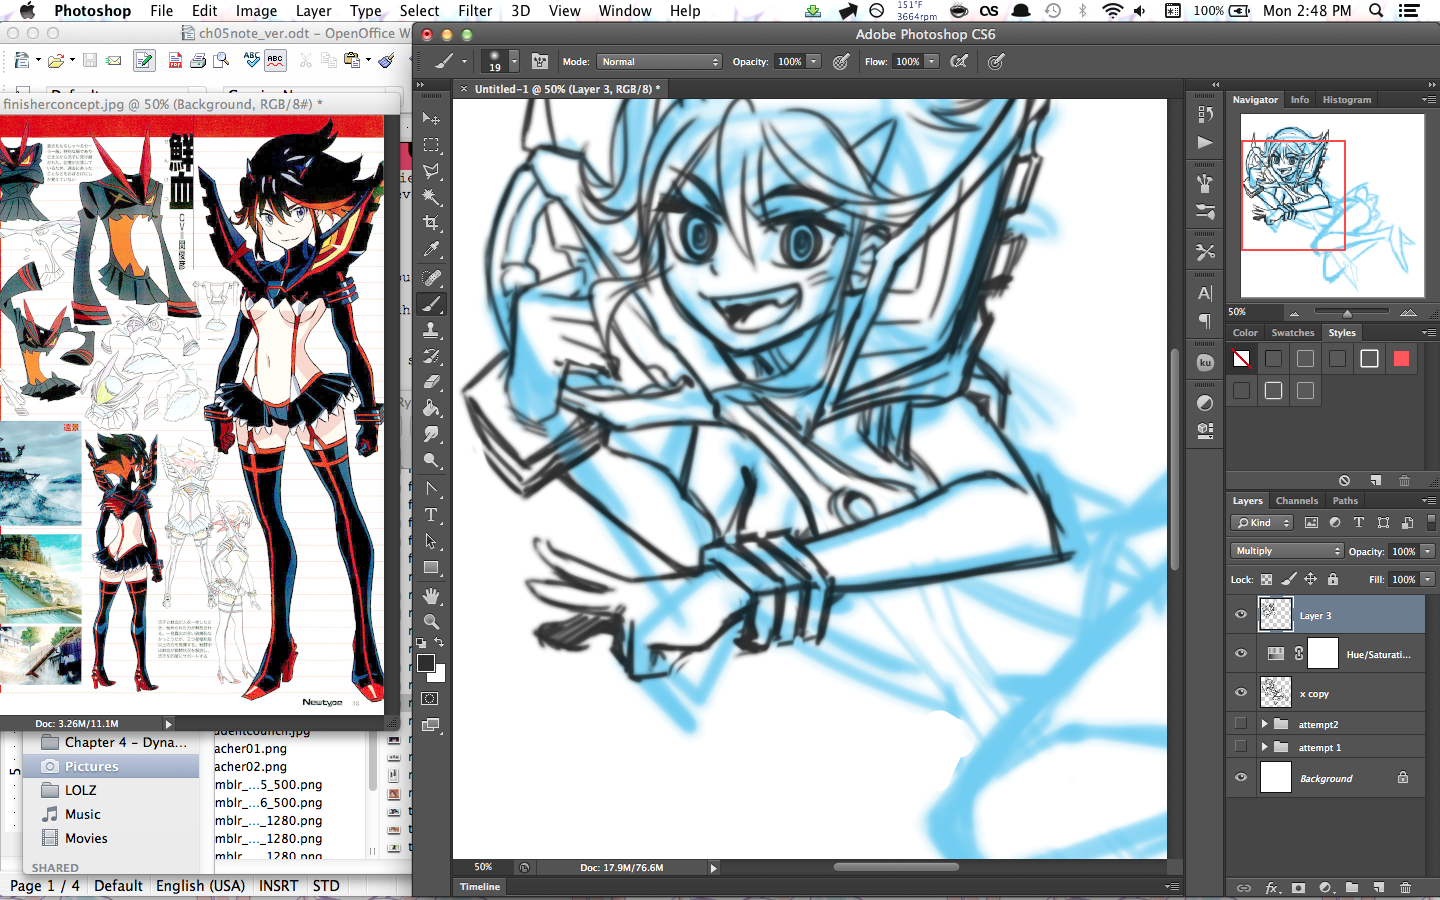Clear style with the Styles panel button
Image resolution: width=1440 pixels, height=900 pixels.
(1344, 481)
